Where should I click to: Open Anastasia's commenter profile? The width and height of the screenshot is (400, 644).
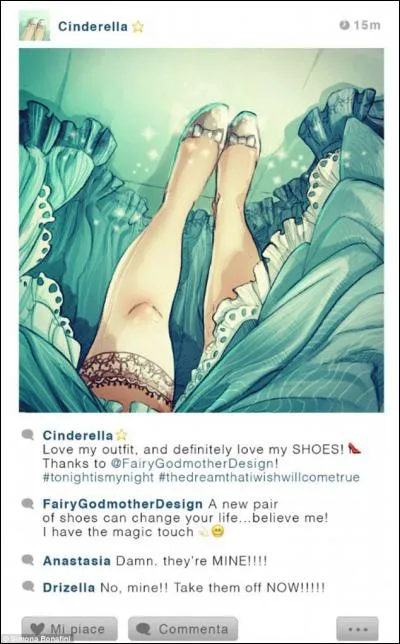coord(76,561)
